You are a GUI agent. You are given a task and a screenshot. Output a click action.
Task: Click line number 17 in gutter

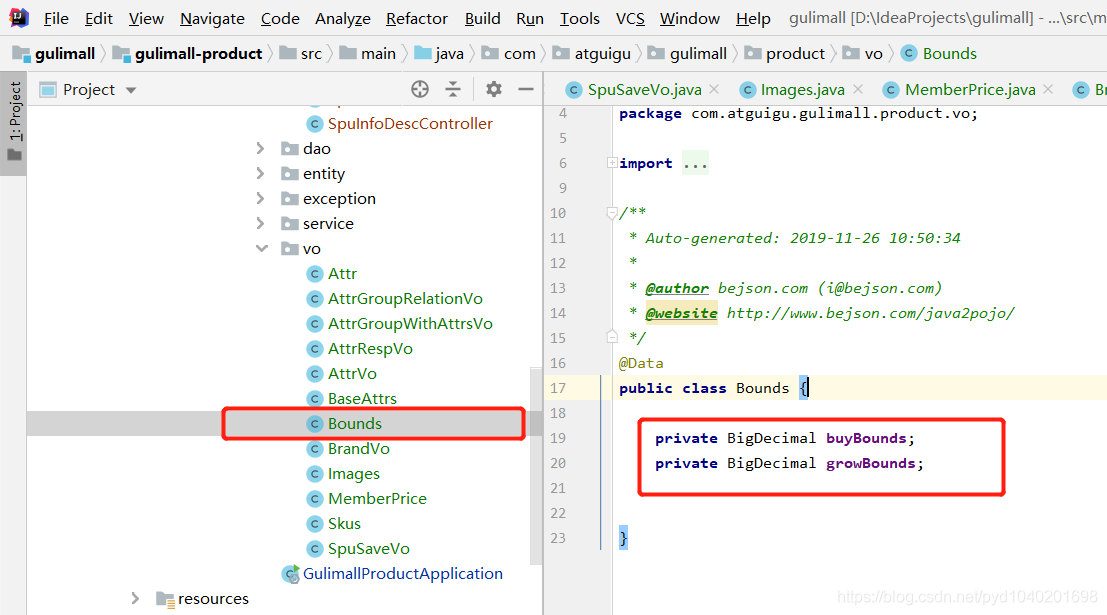click(558, 388)
